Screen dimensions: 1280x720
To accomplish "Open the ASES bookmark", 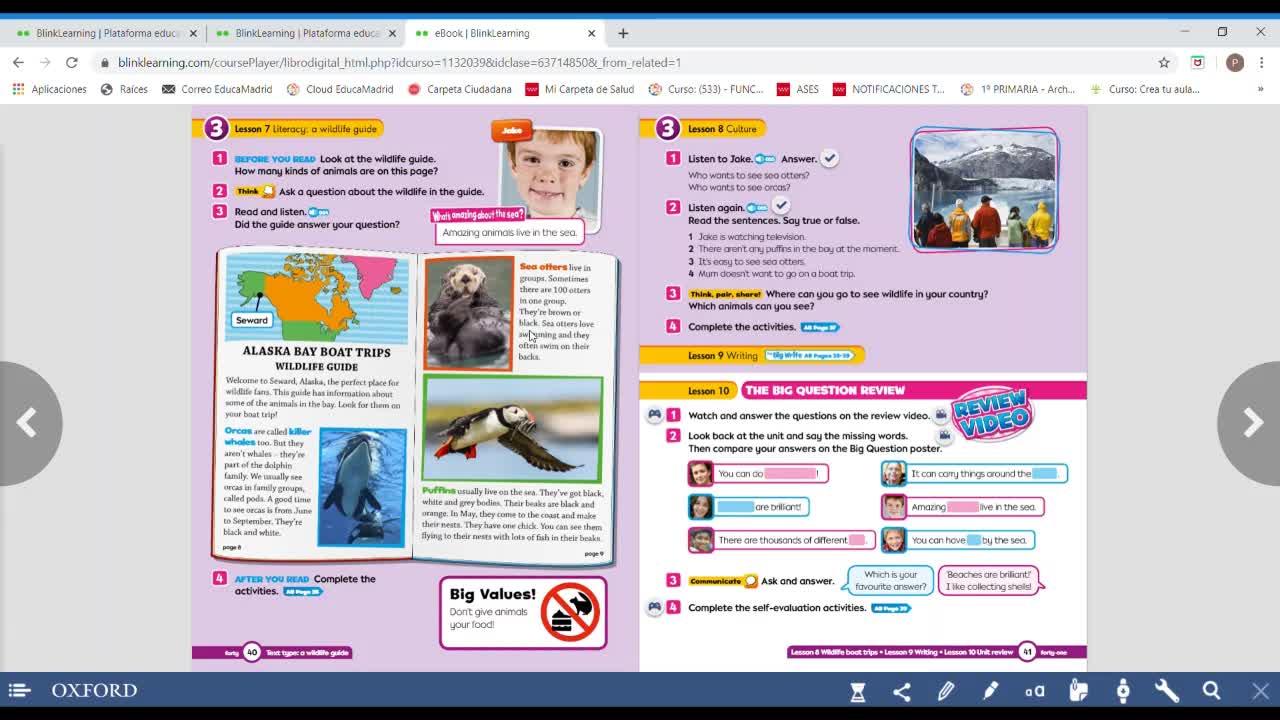I will pyautogui.click(x=798, y=89).
